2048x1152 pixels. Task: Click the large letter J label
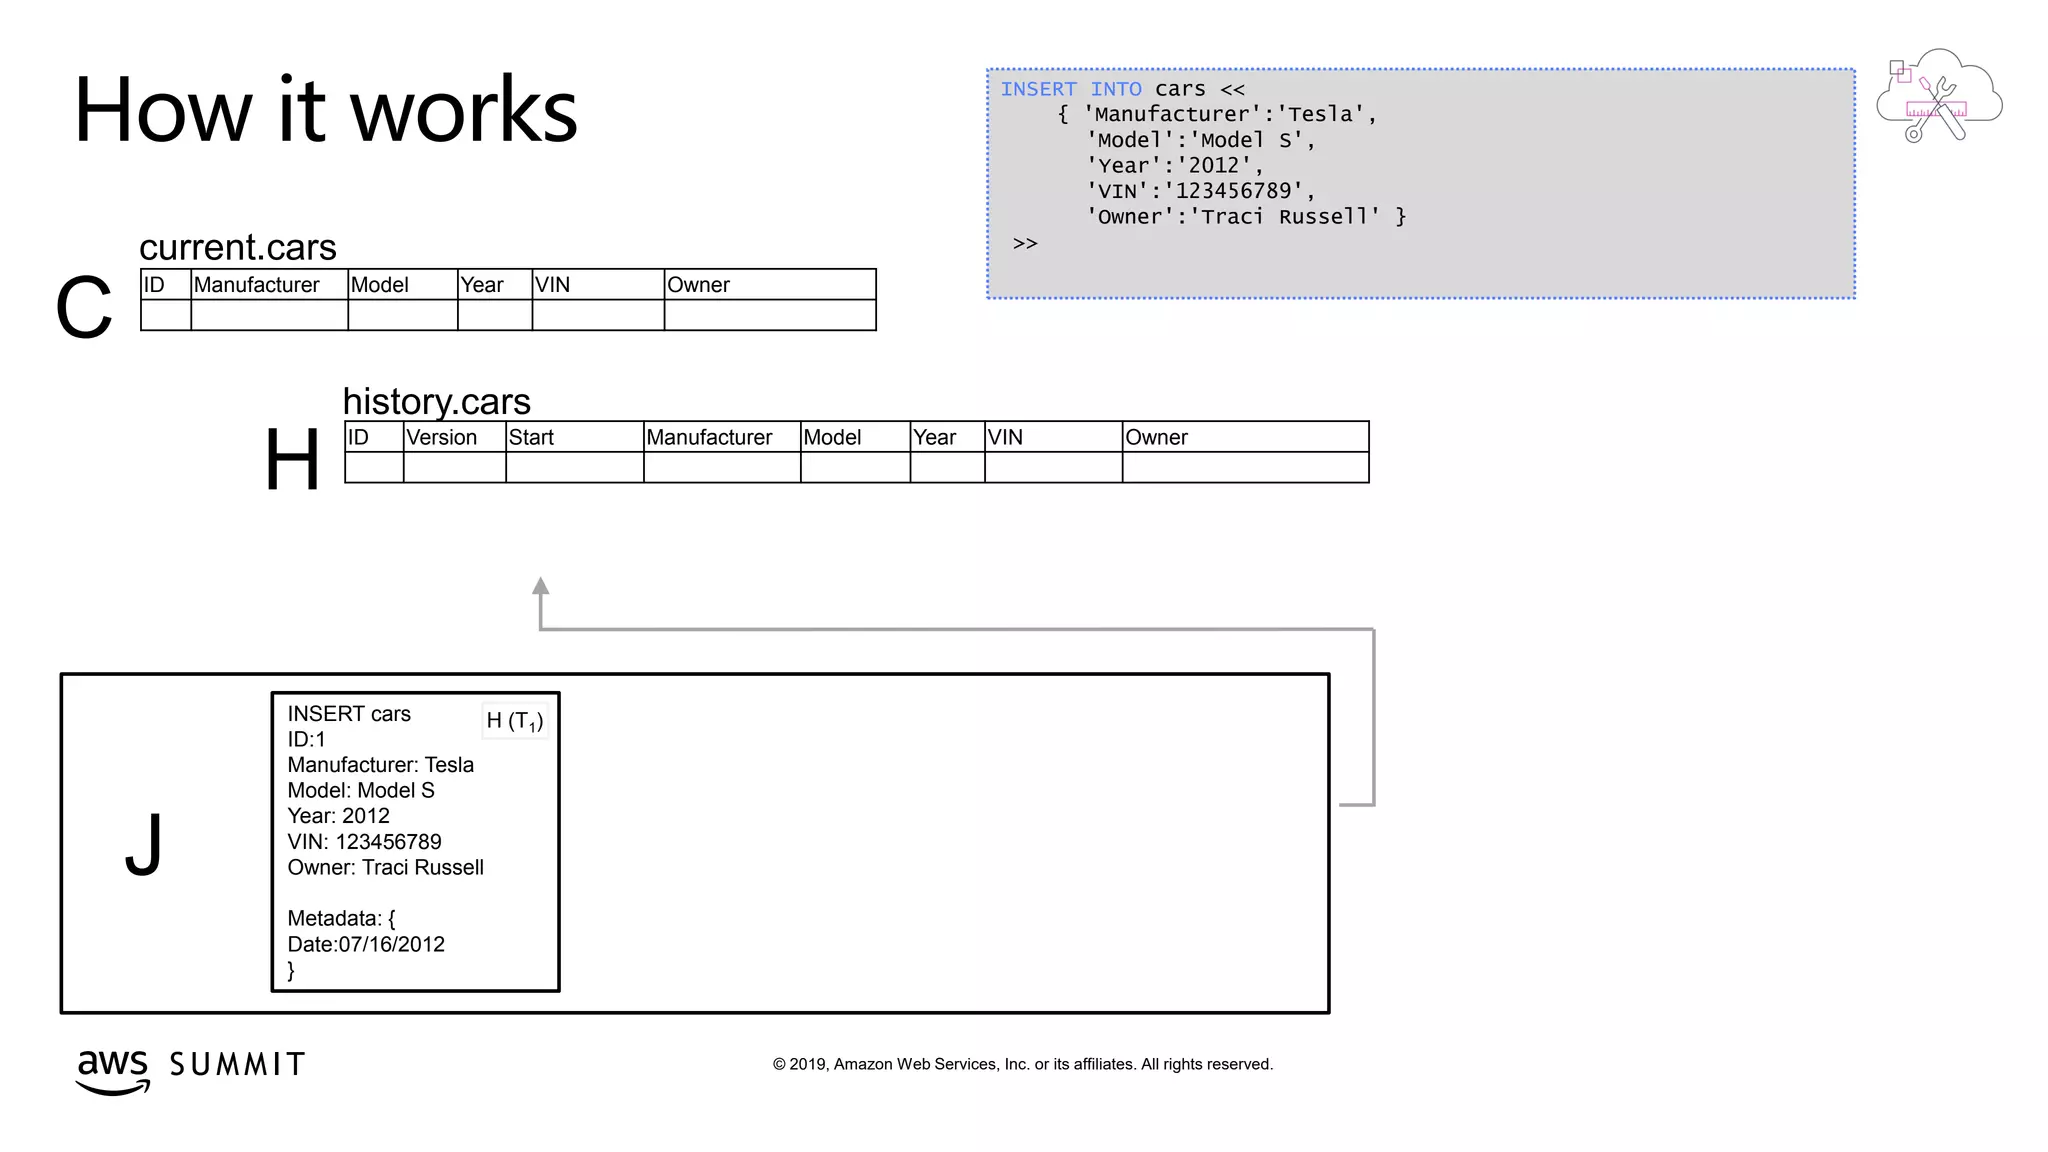[144, 843]
